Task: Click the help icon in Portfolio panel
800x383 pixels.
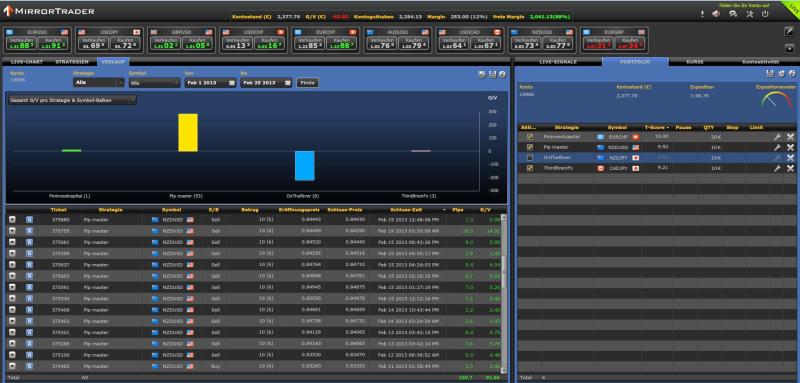Action: point(791,73)
